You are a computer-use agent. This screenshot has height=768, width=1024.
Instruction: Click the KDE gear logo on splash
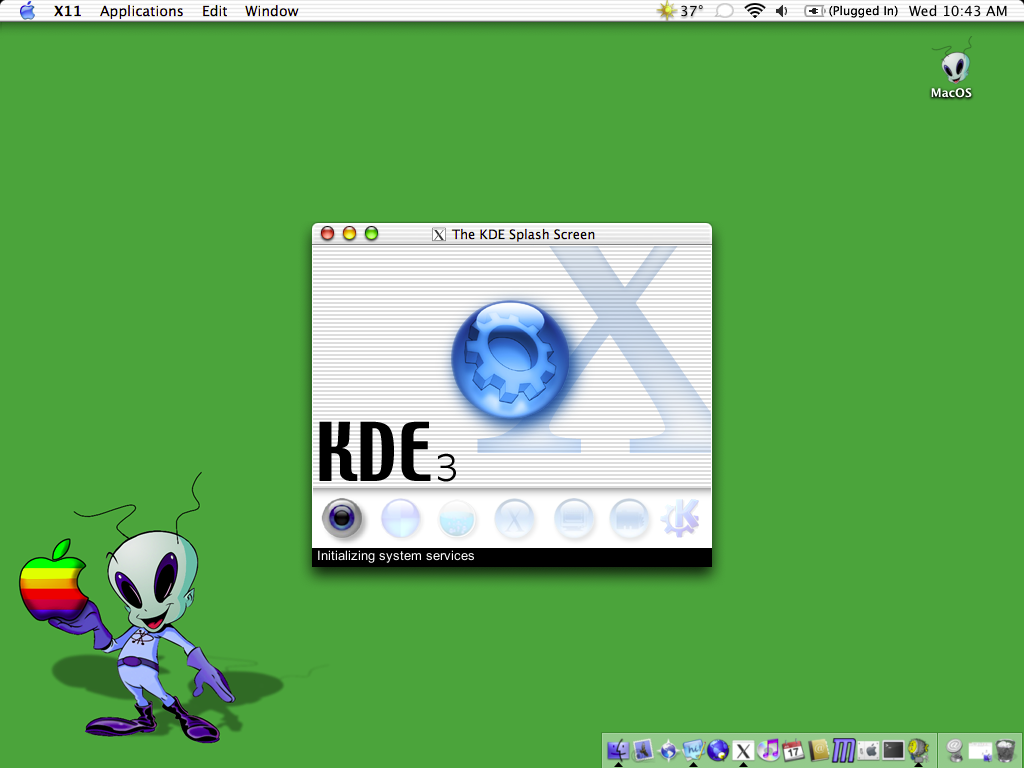pyautogui.click(x=510, y=359)
